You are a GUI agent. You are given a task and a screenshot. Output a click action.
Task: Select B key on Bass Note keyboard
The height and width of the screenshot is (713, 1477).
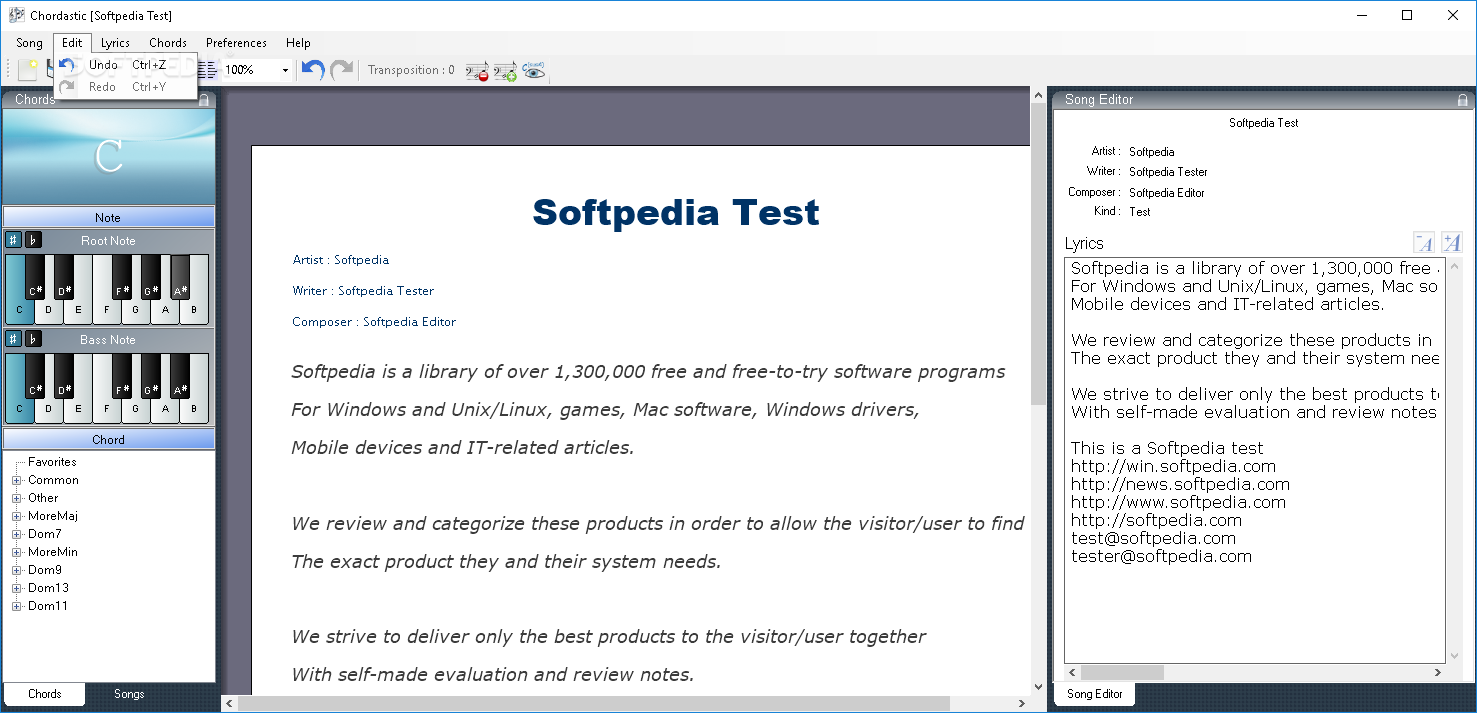click(x=194, y=410)
